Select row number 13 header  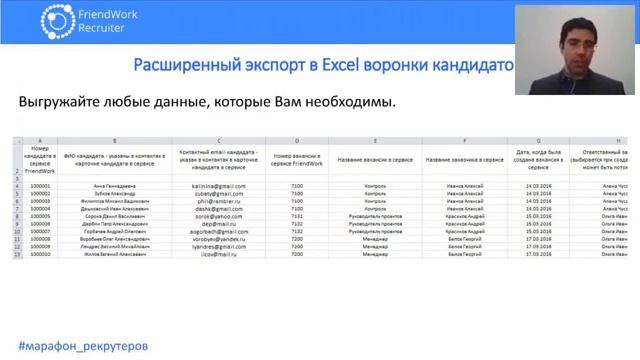pyautogui.click(x=18, y=254)
